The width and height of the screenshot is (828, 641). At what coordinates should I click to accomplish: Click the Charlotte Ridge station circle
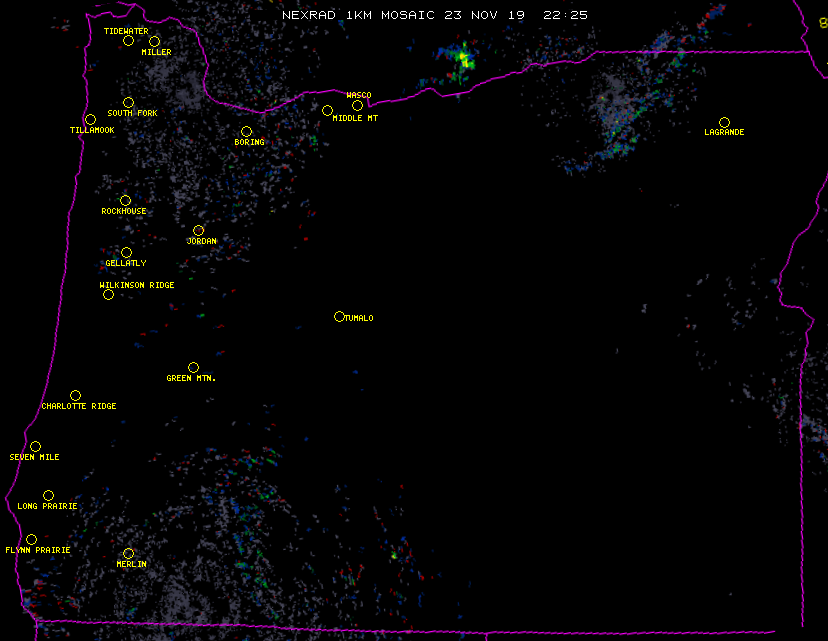point(75,396)
